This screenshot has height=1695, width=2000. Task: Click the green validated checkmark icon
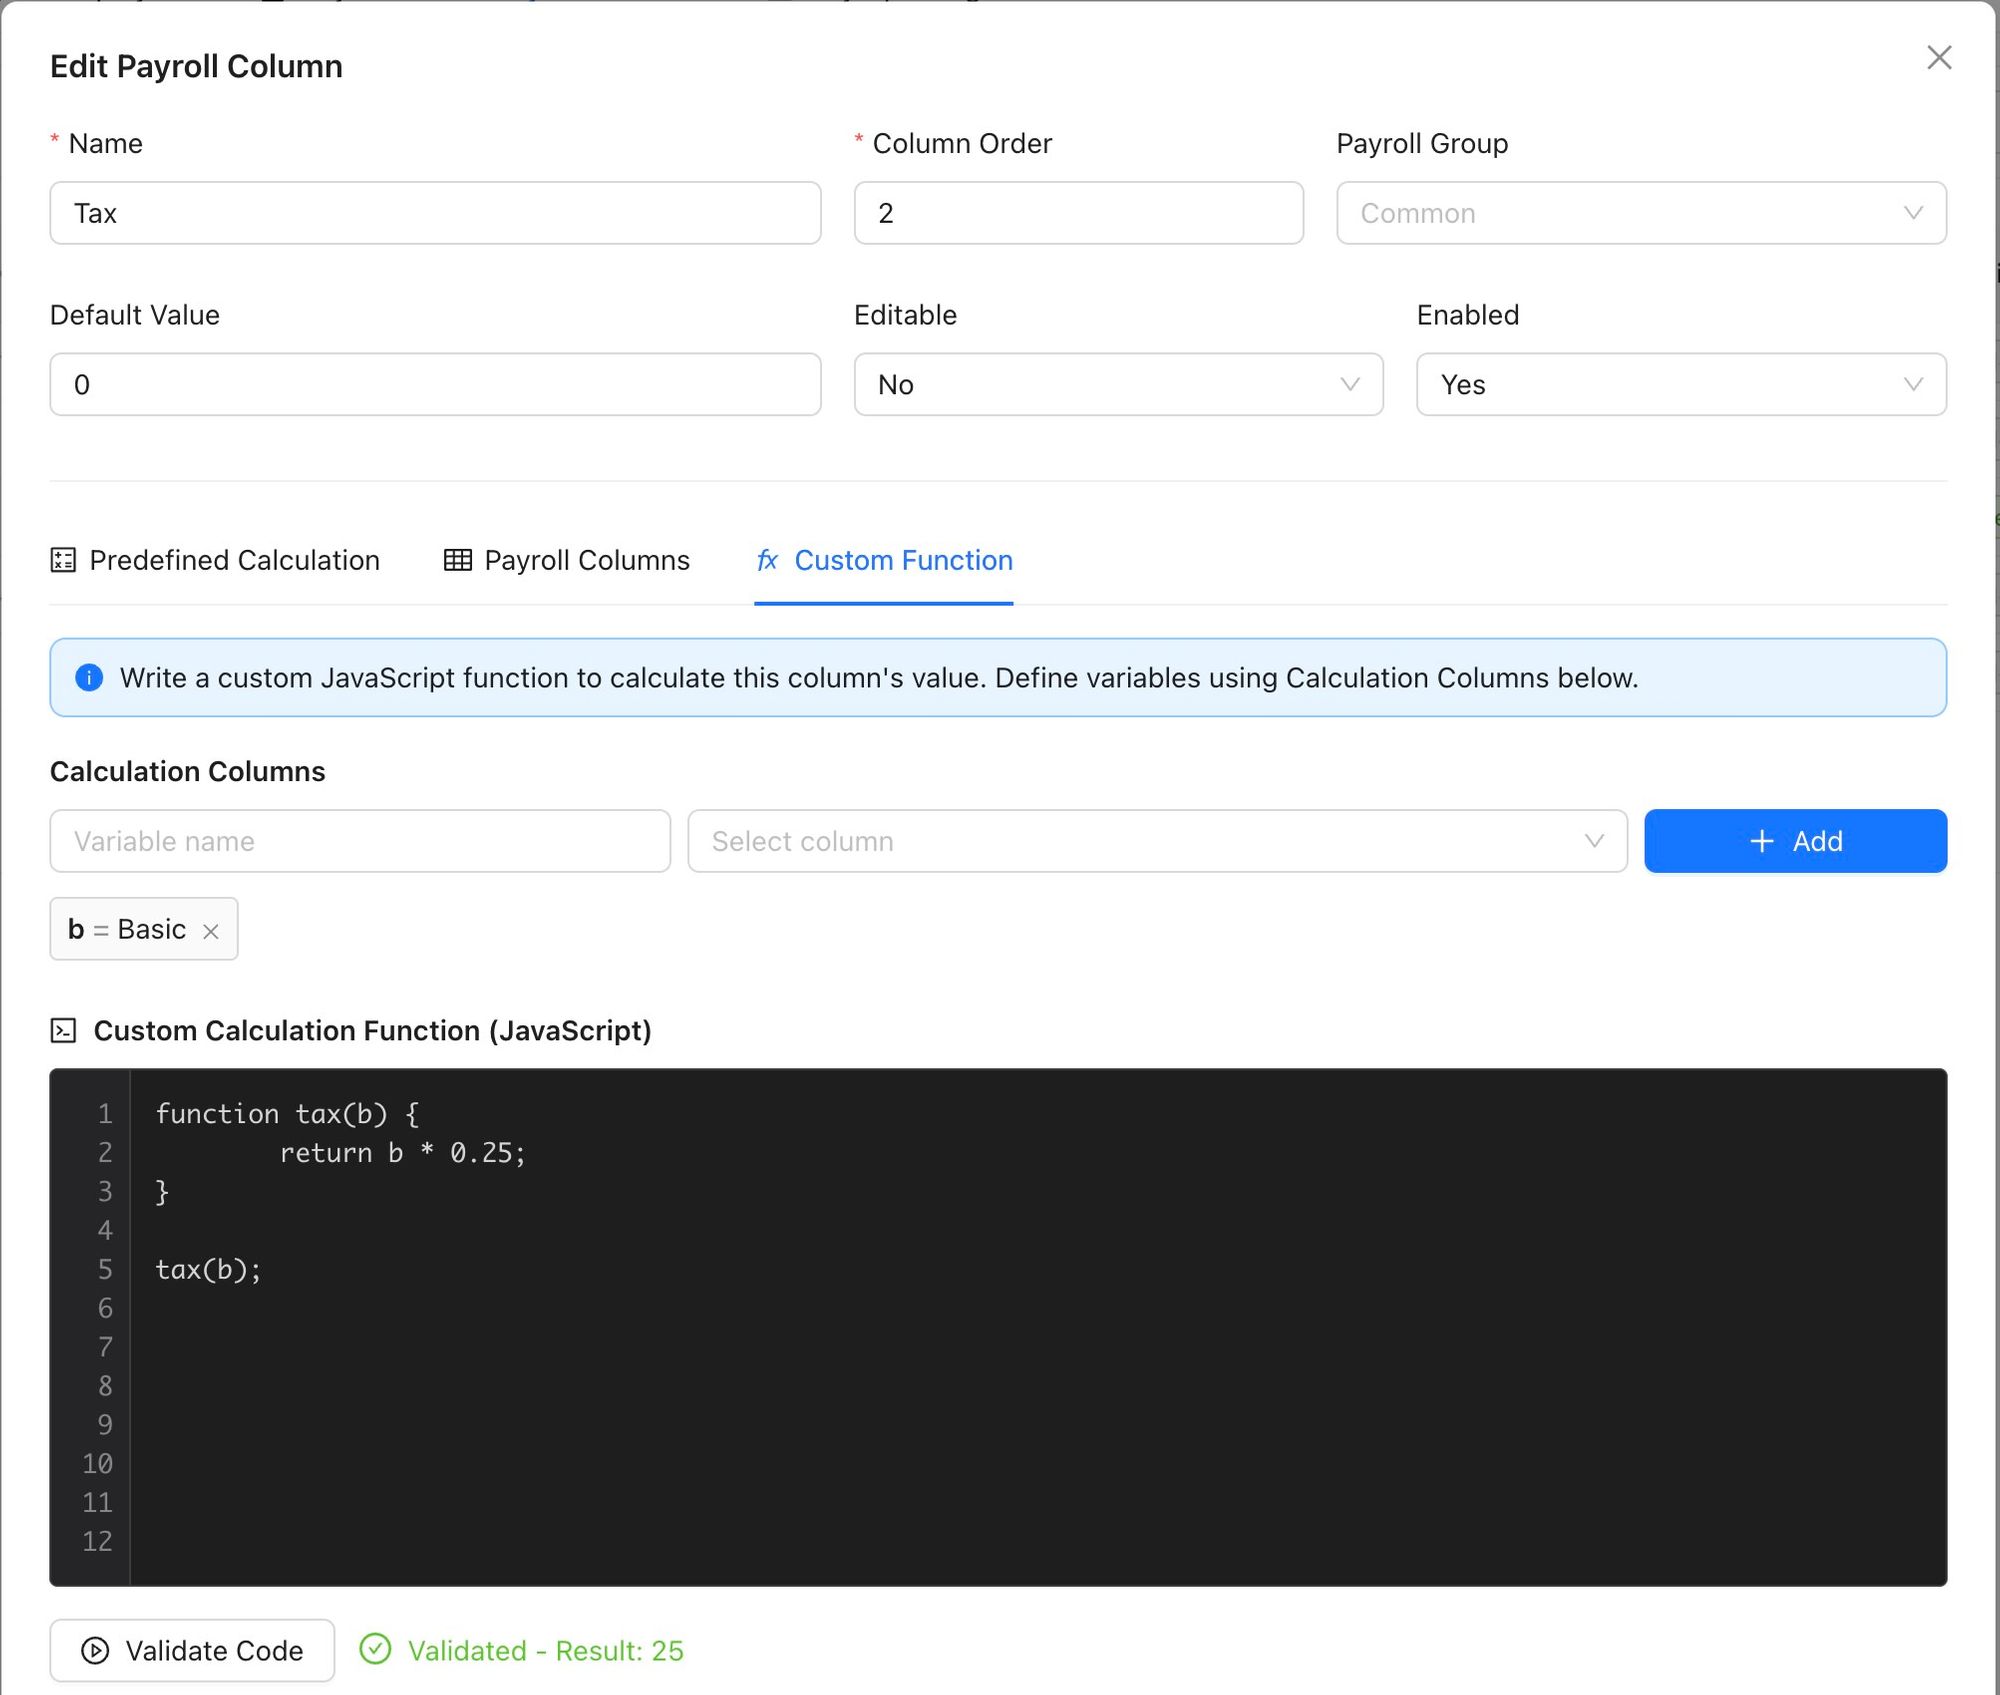coord(375,1649)
